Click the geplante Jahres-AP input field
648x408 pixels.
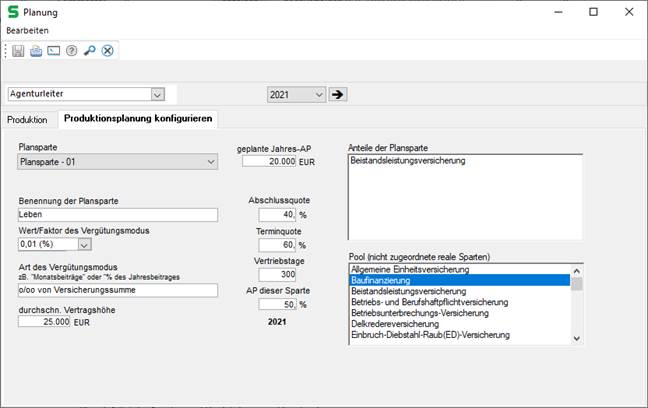click(x=269, y=161)
